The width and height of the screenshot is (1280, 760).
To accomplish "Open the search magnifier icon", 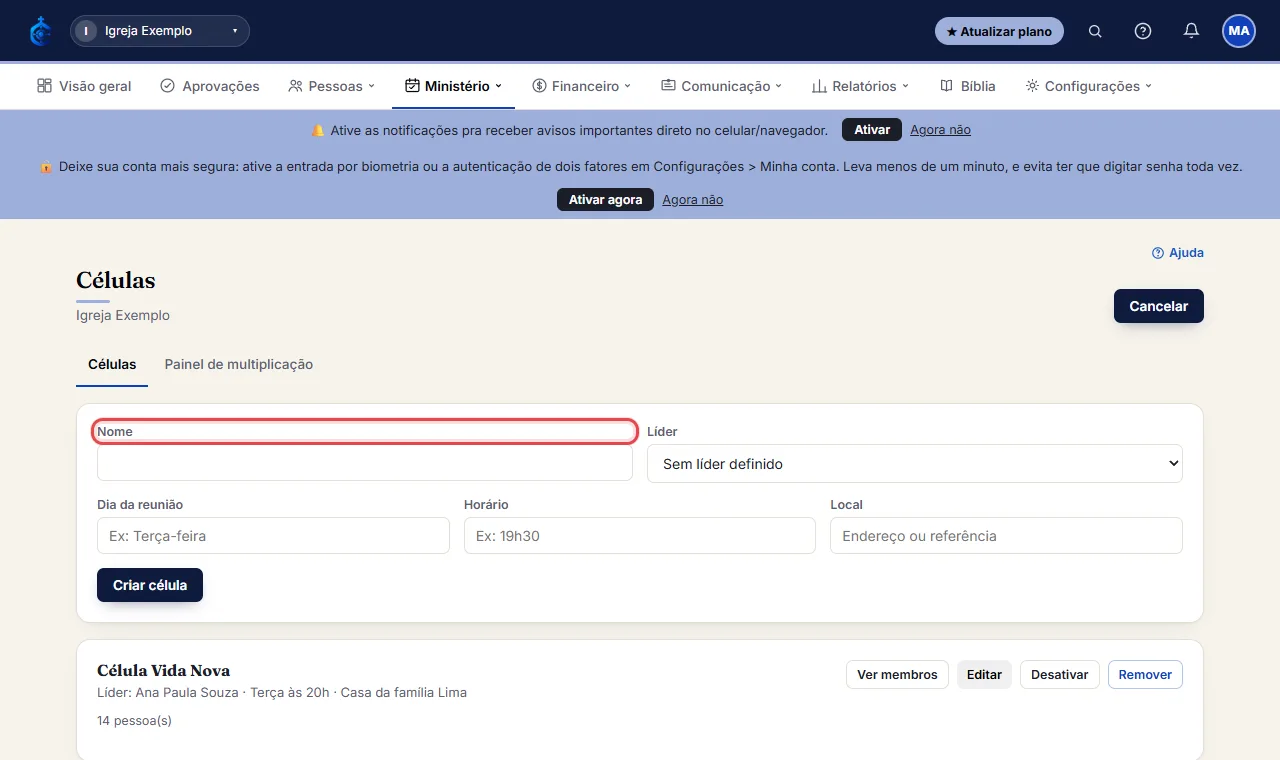I will [1095, 31].
